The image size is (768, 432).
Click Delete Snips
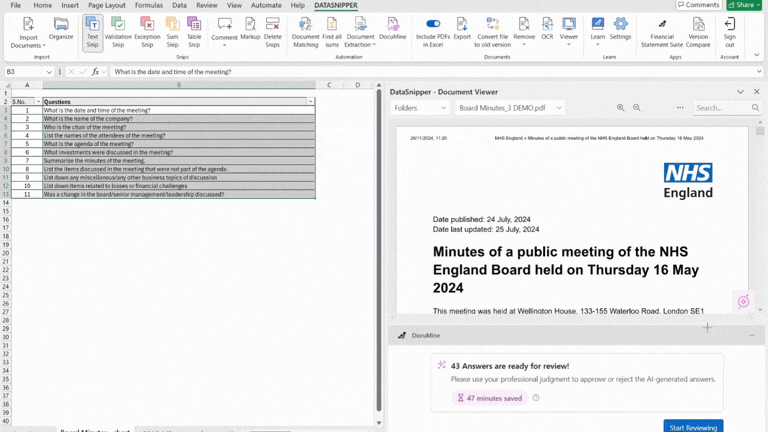[272, 32]
